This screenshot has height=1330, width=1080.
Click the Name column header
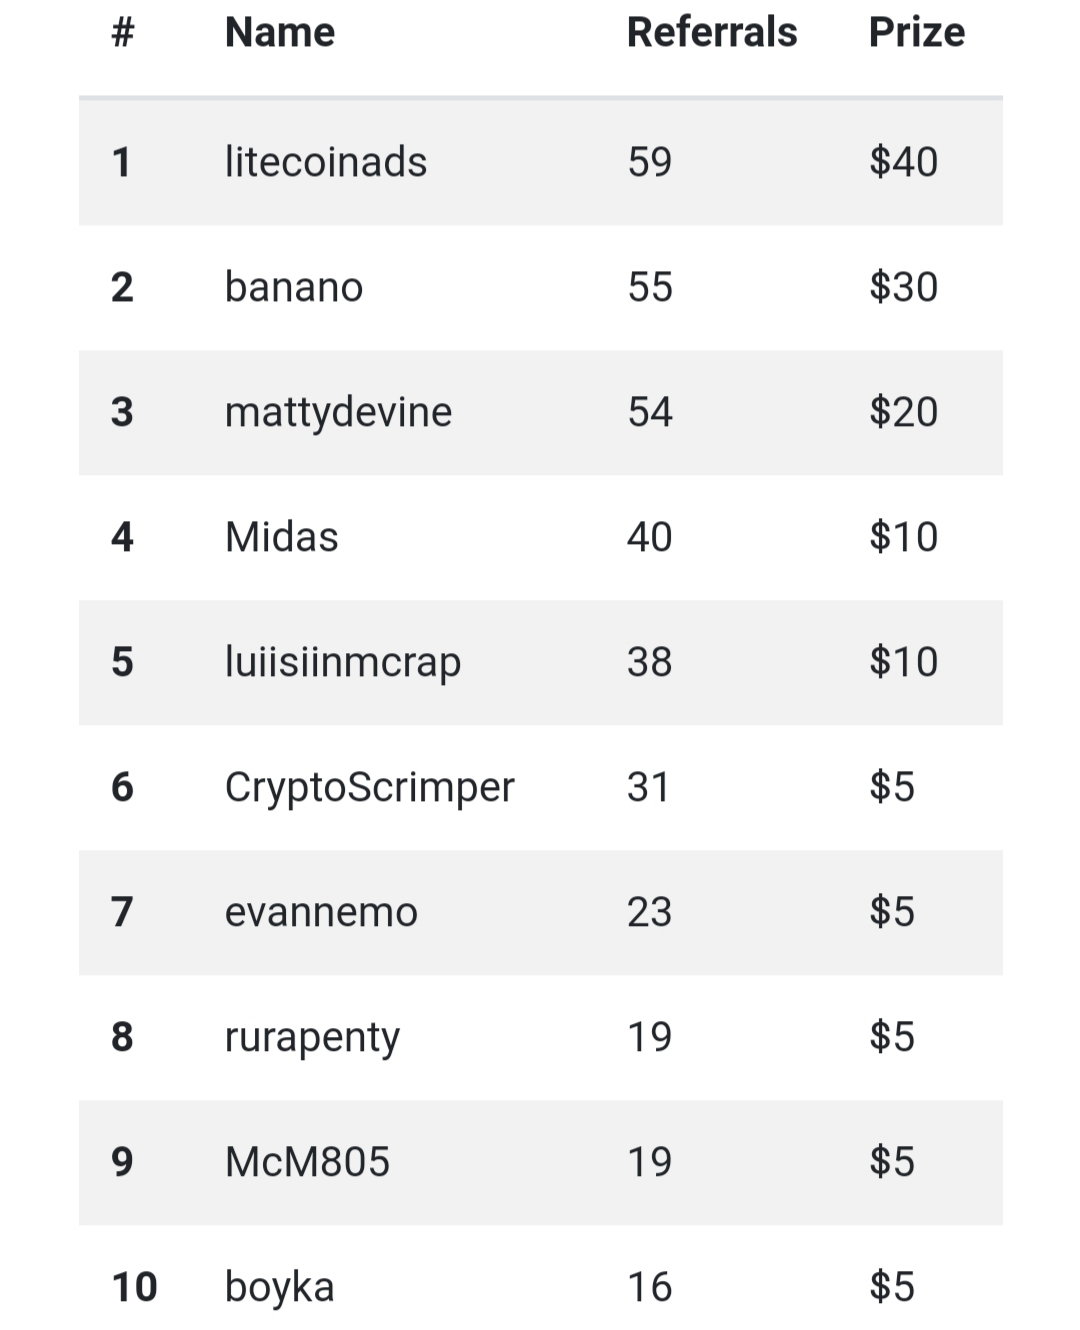tap(280, 32)
